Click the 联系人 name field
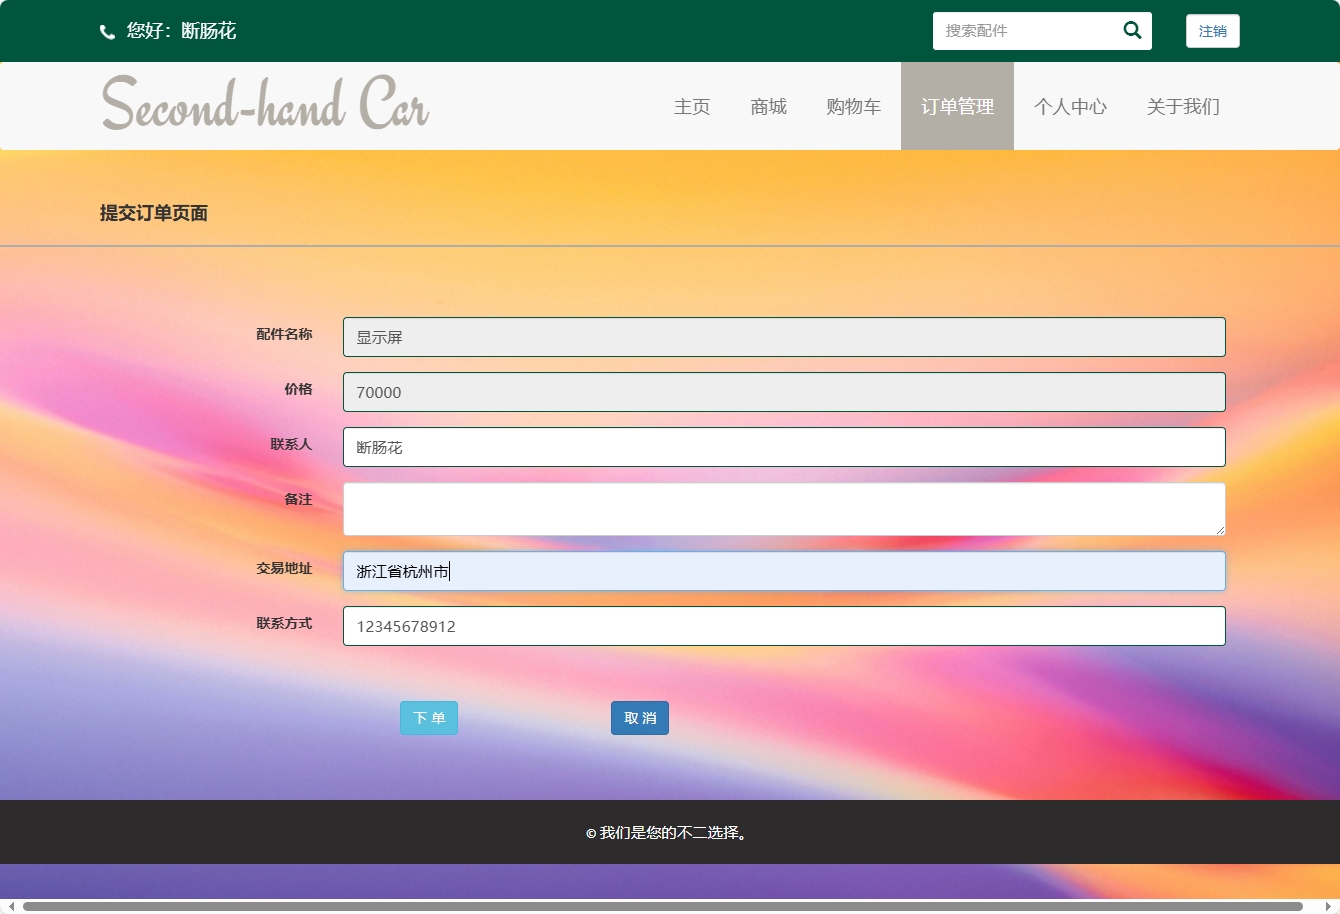Viewport: 1340px width, 914px height. tap(784, 447)
